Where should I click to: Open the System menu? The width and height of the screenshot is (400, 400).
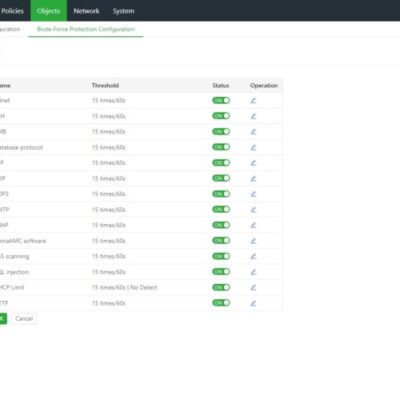123,11
